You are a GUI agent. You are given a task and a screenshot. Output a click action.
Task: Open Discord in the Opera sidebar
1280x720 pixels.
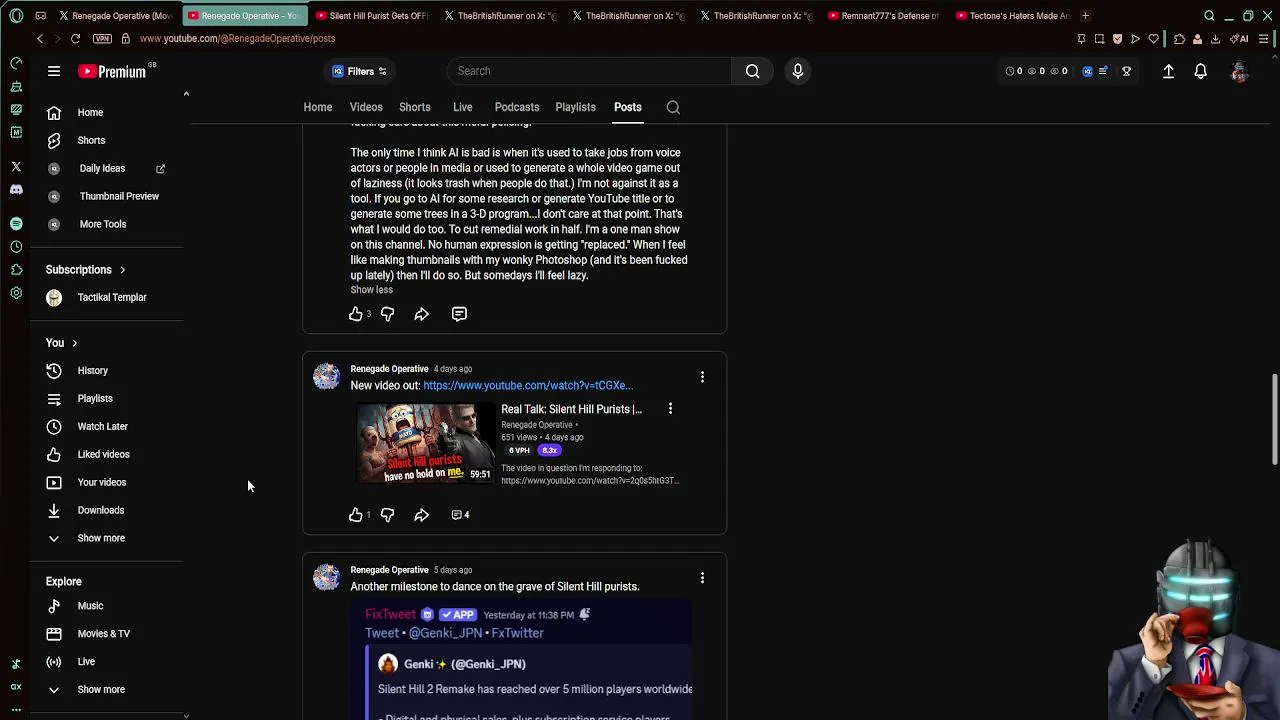(16, 190)
